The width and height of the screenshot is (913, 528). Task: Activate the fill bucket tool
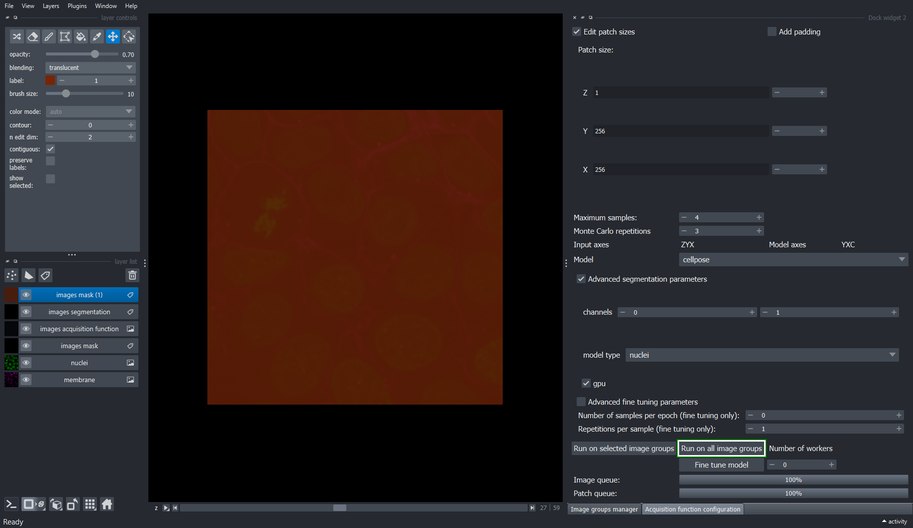pyautogui.click(x=81, y=37)
